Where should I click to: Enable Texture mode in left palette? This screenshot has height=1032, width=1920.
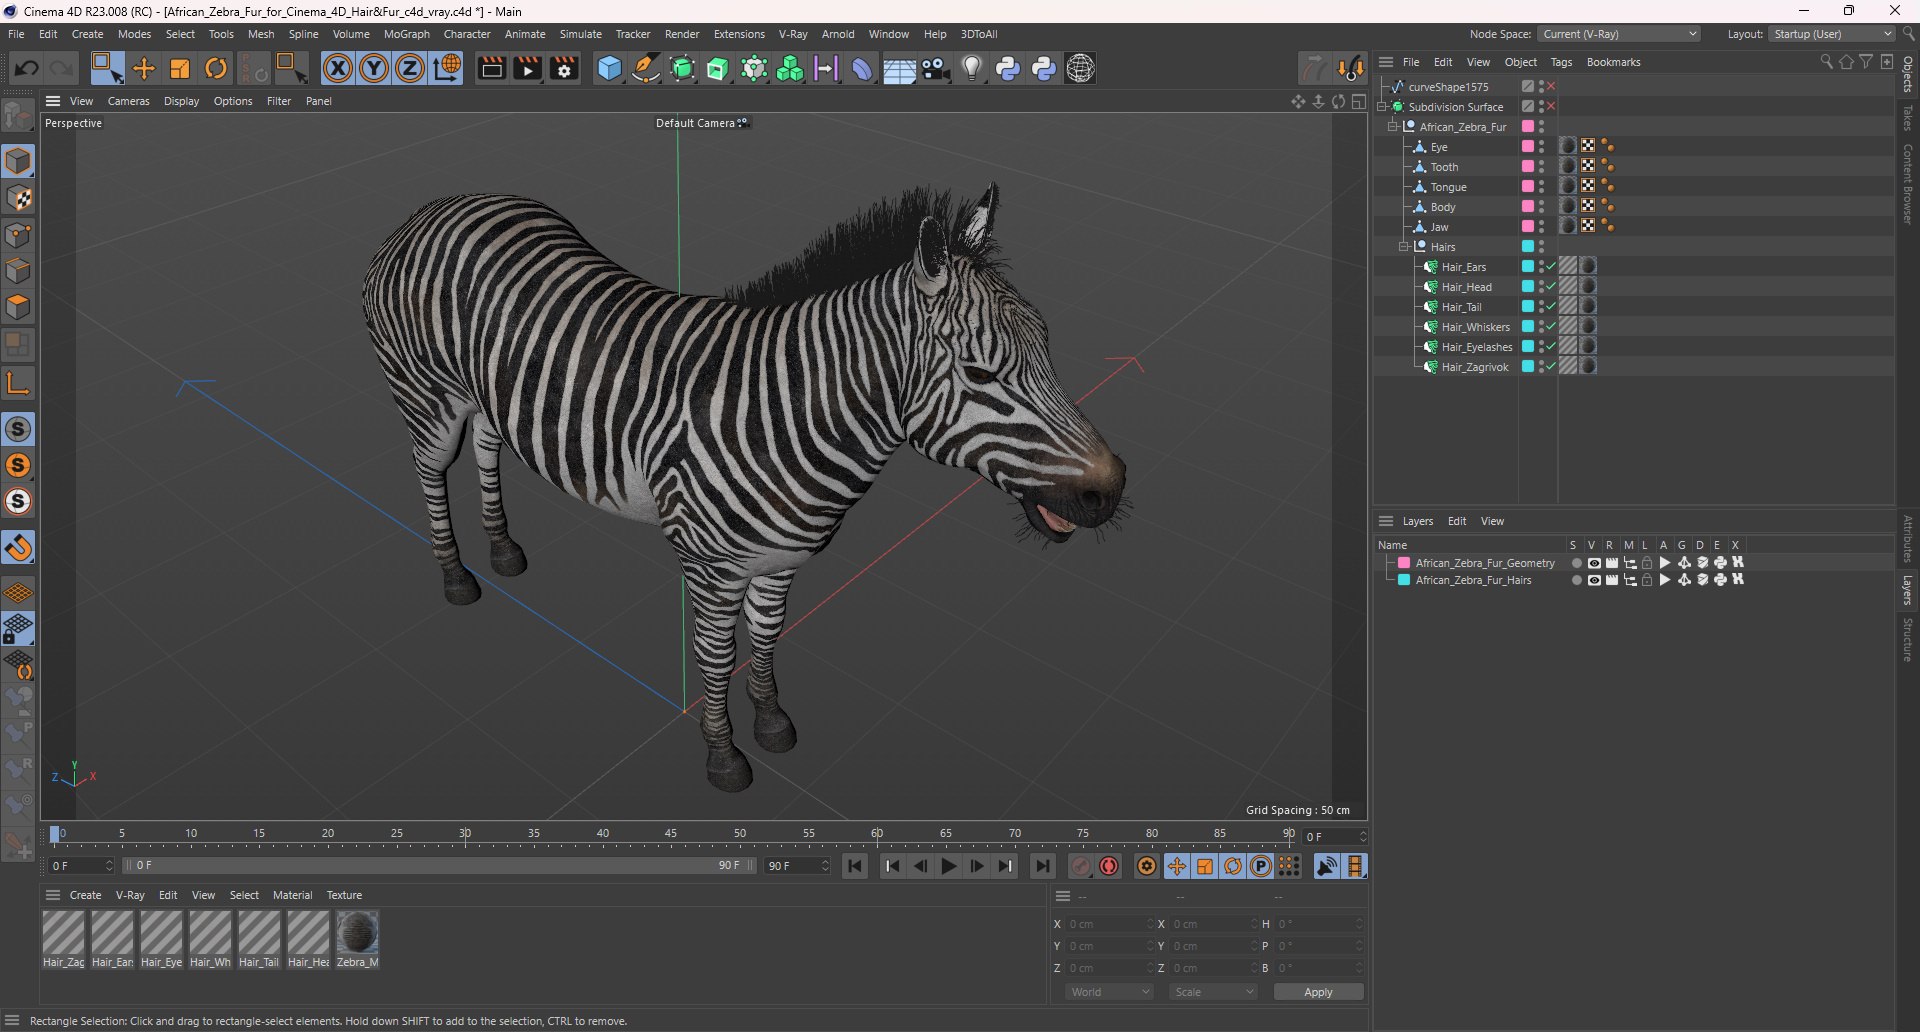(x=18, y=198)
